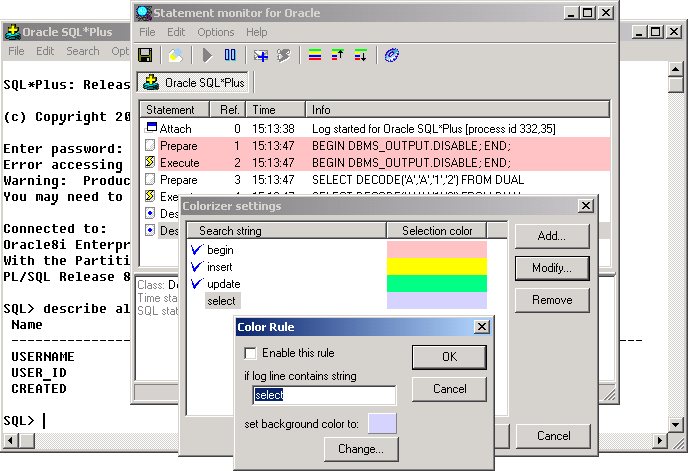Click the Modify... button

coord(552,268)
